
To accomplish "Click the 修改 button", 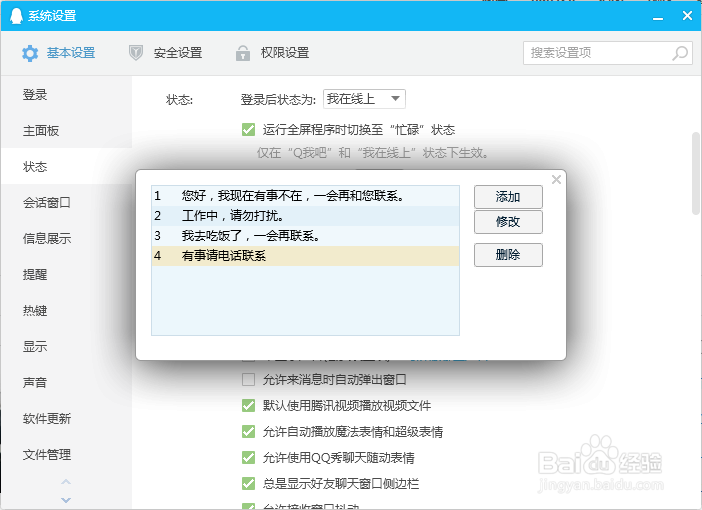I will coord(508,222).
